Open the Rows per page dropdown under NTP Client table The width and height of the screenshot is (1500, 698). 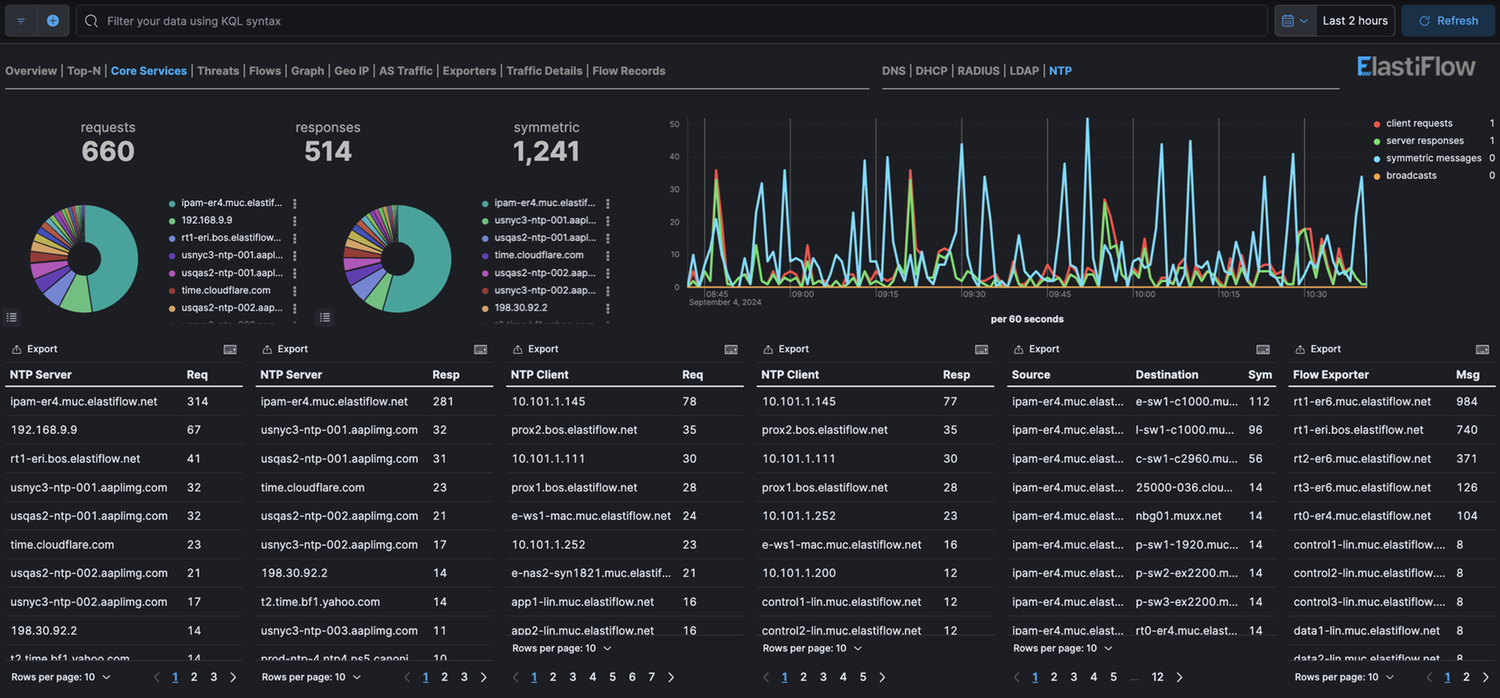pos(560,648)
